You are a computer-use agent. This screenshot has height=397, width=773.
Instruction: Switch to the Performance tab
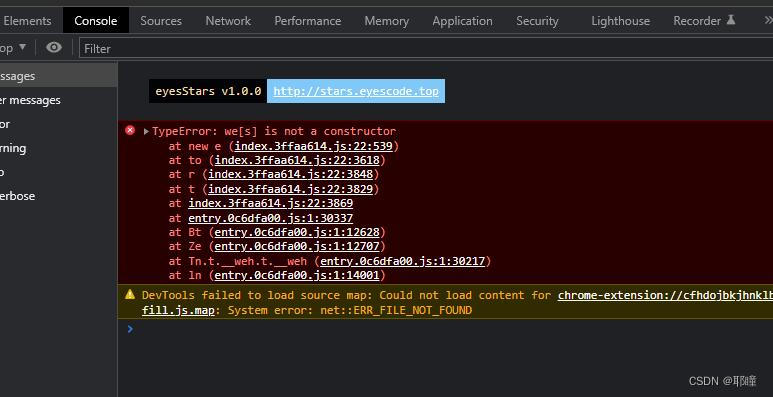[308, 21]
